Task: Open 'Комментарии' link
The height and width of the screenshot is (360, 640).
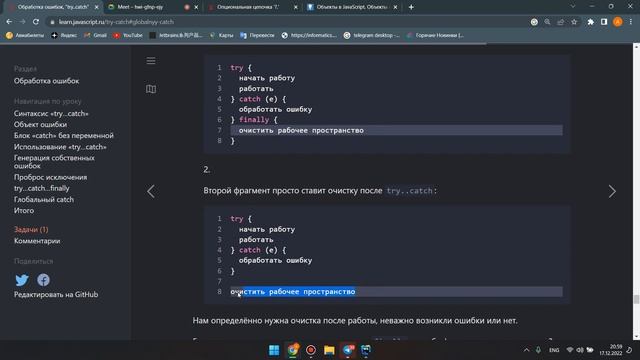Action: (37, 241)
